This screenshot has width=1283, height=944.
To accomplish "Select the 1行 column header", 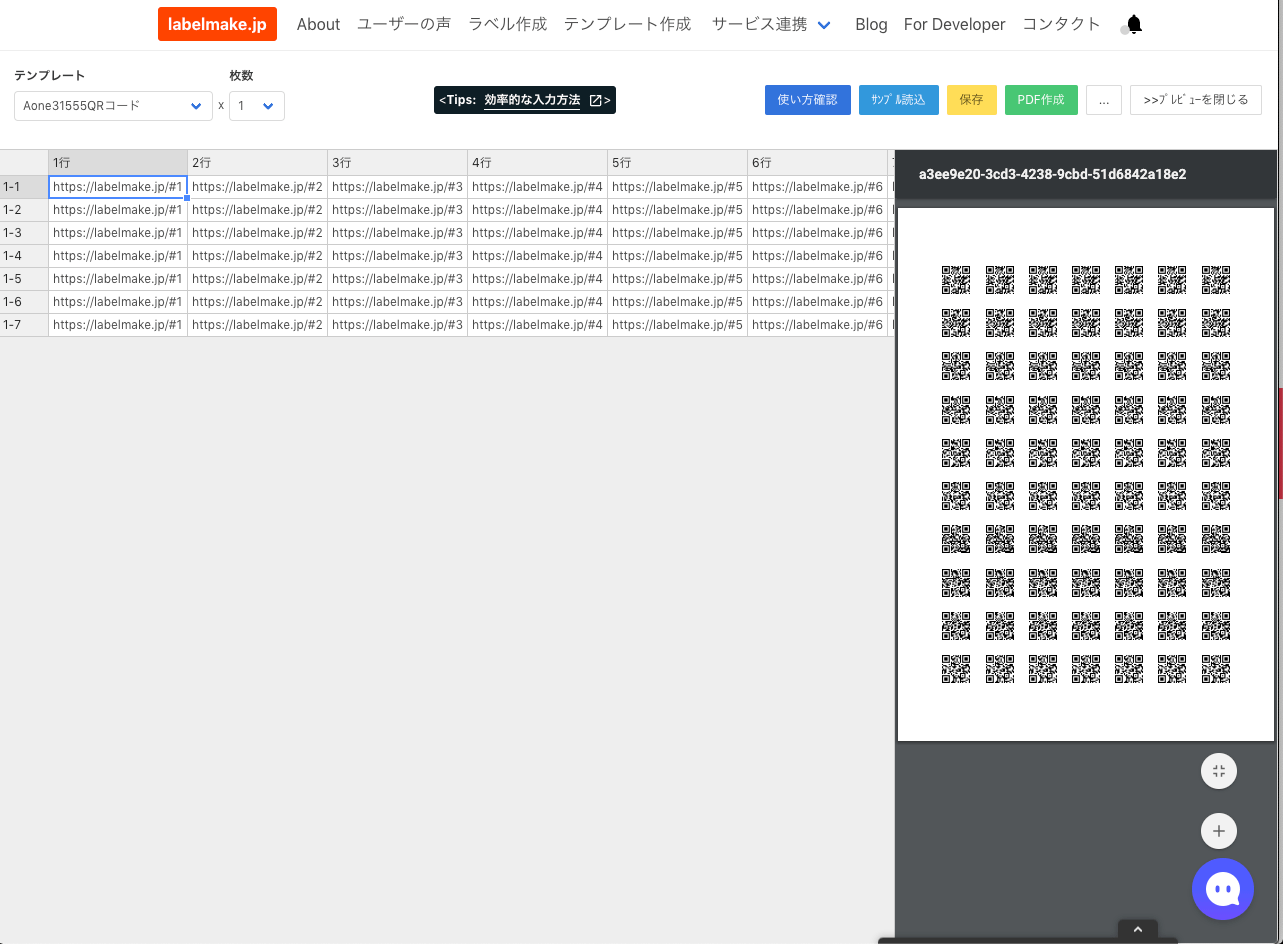I will 117,162.
